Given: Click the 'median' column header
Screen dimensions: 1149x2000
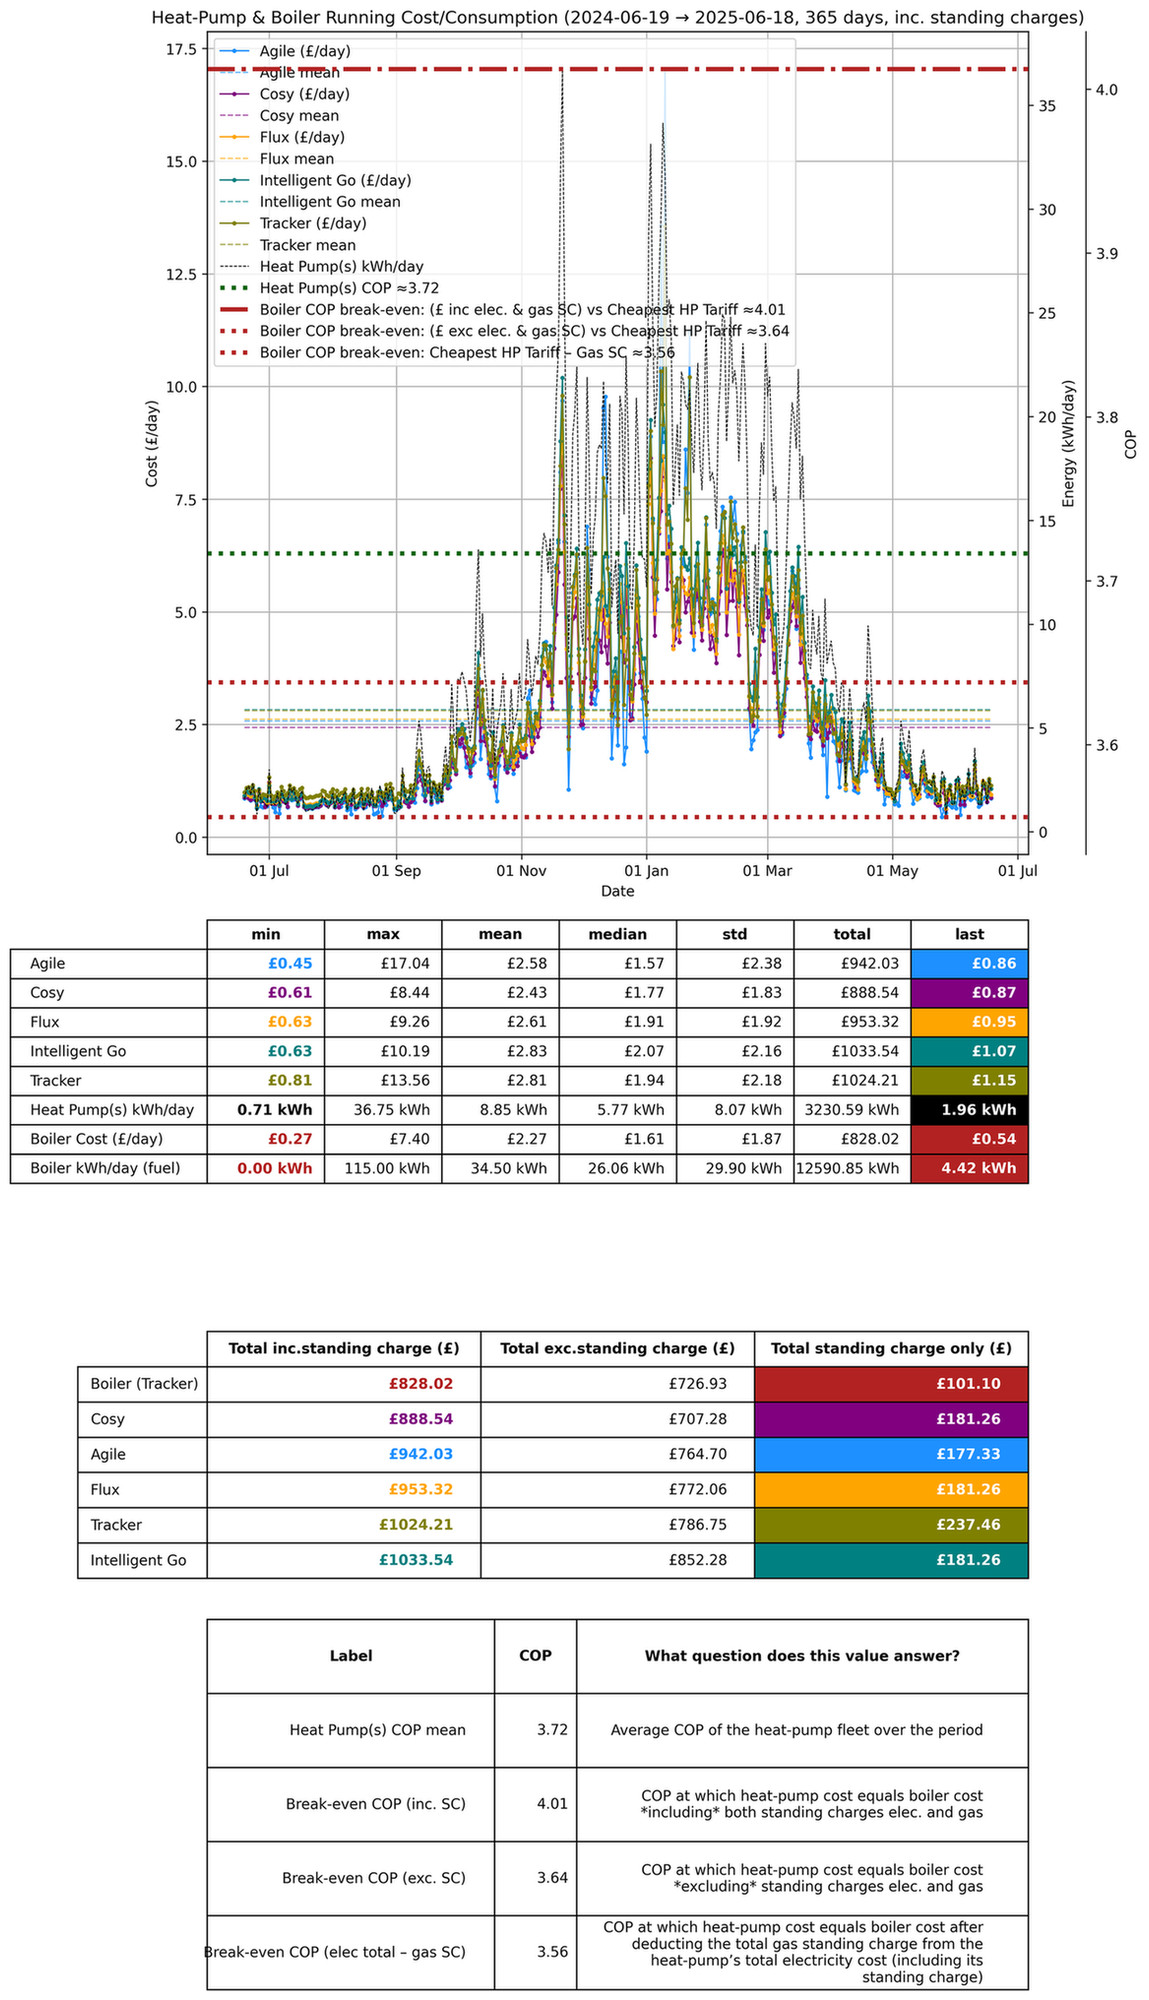Looking at the screenshot, I should point(618,934).
